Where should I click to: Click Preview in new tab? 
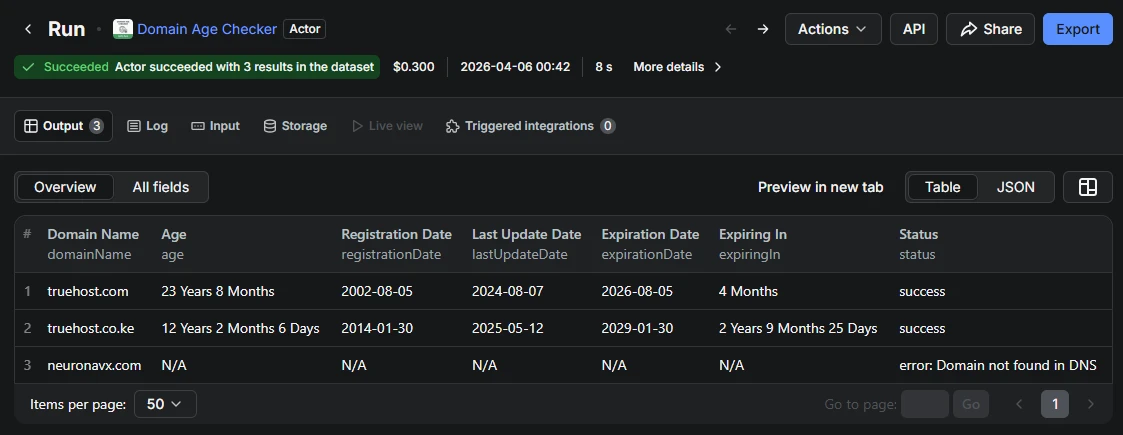pos(821,187)
